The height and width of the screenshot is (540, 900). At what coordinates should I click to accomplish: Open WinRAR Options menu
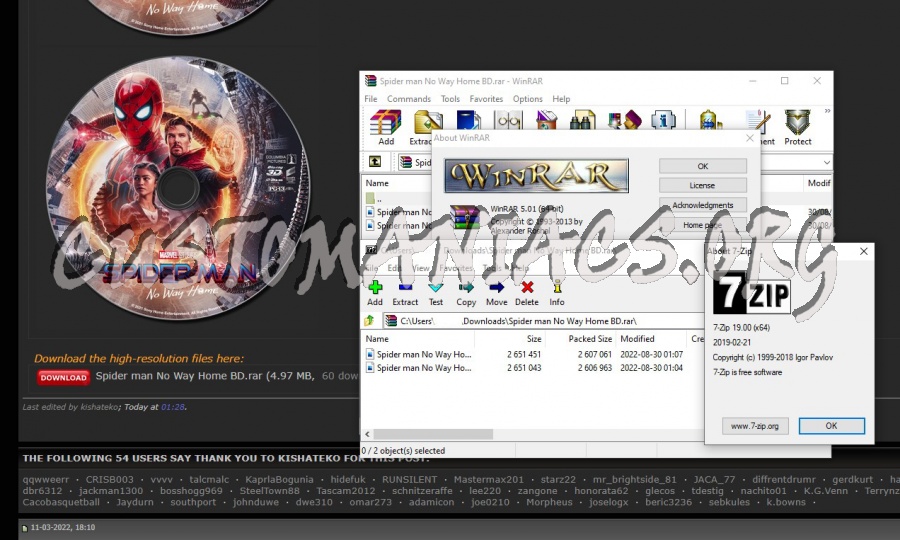tap(527, 99)
